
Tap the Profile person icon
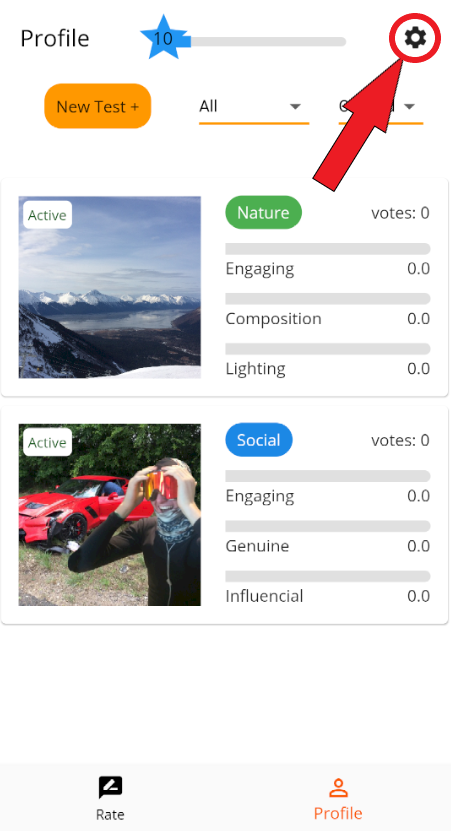tap(338, 788)
